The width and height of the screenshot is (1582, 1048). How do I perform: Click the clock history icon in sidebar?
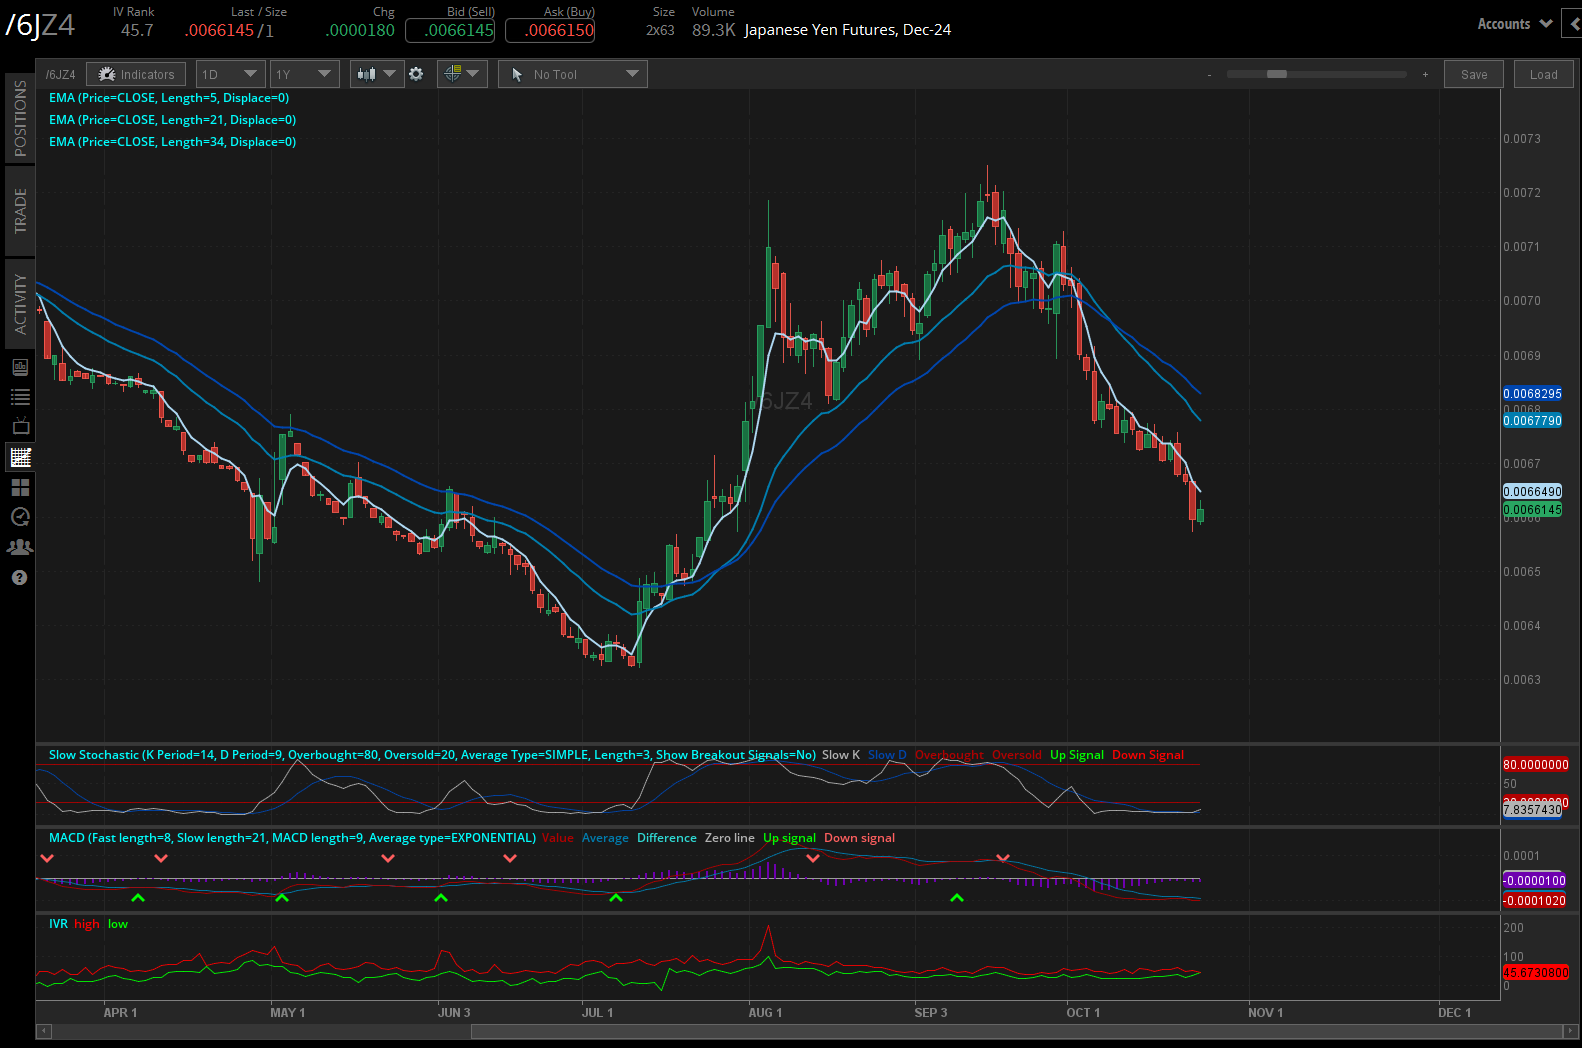click(x=20, y=517)
